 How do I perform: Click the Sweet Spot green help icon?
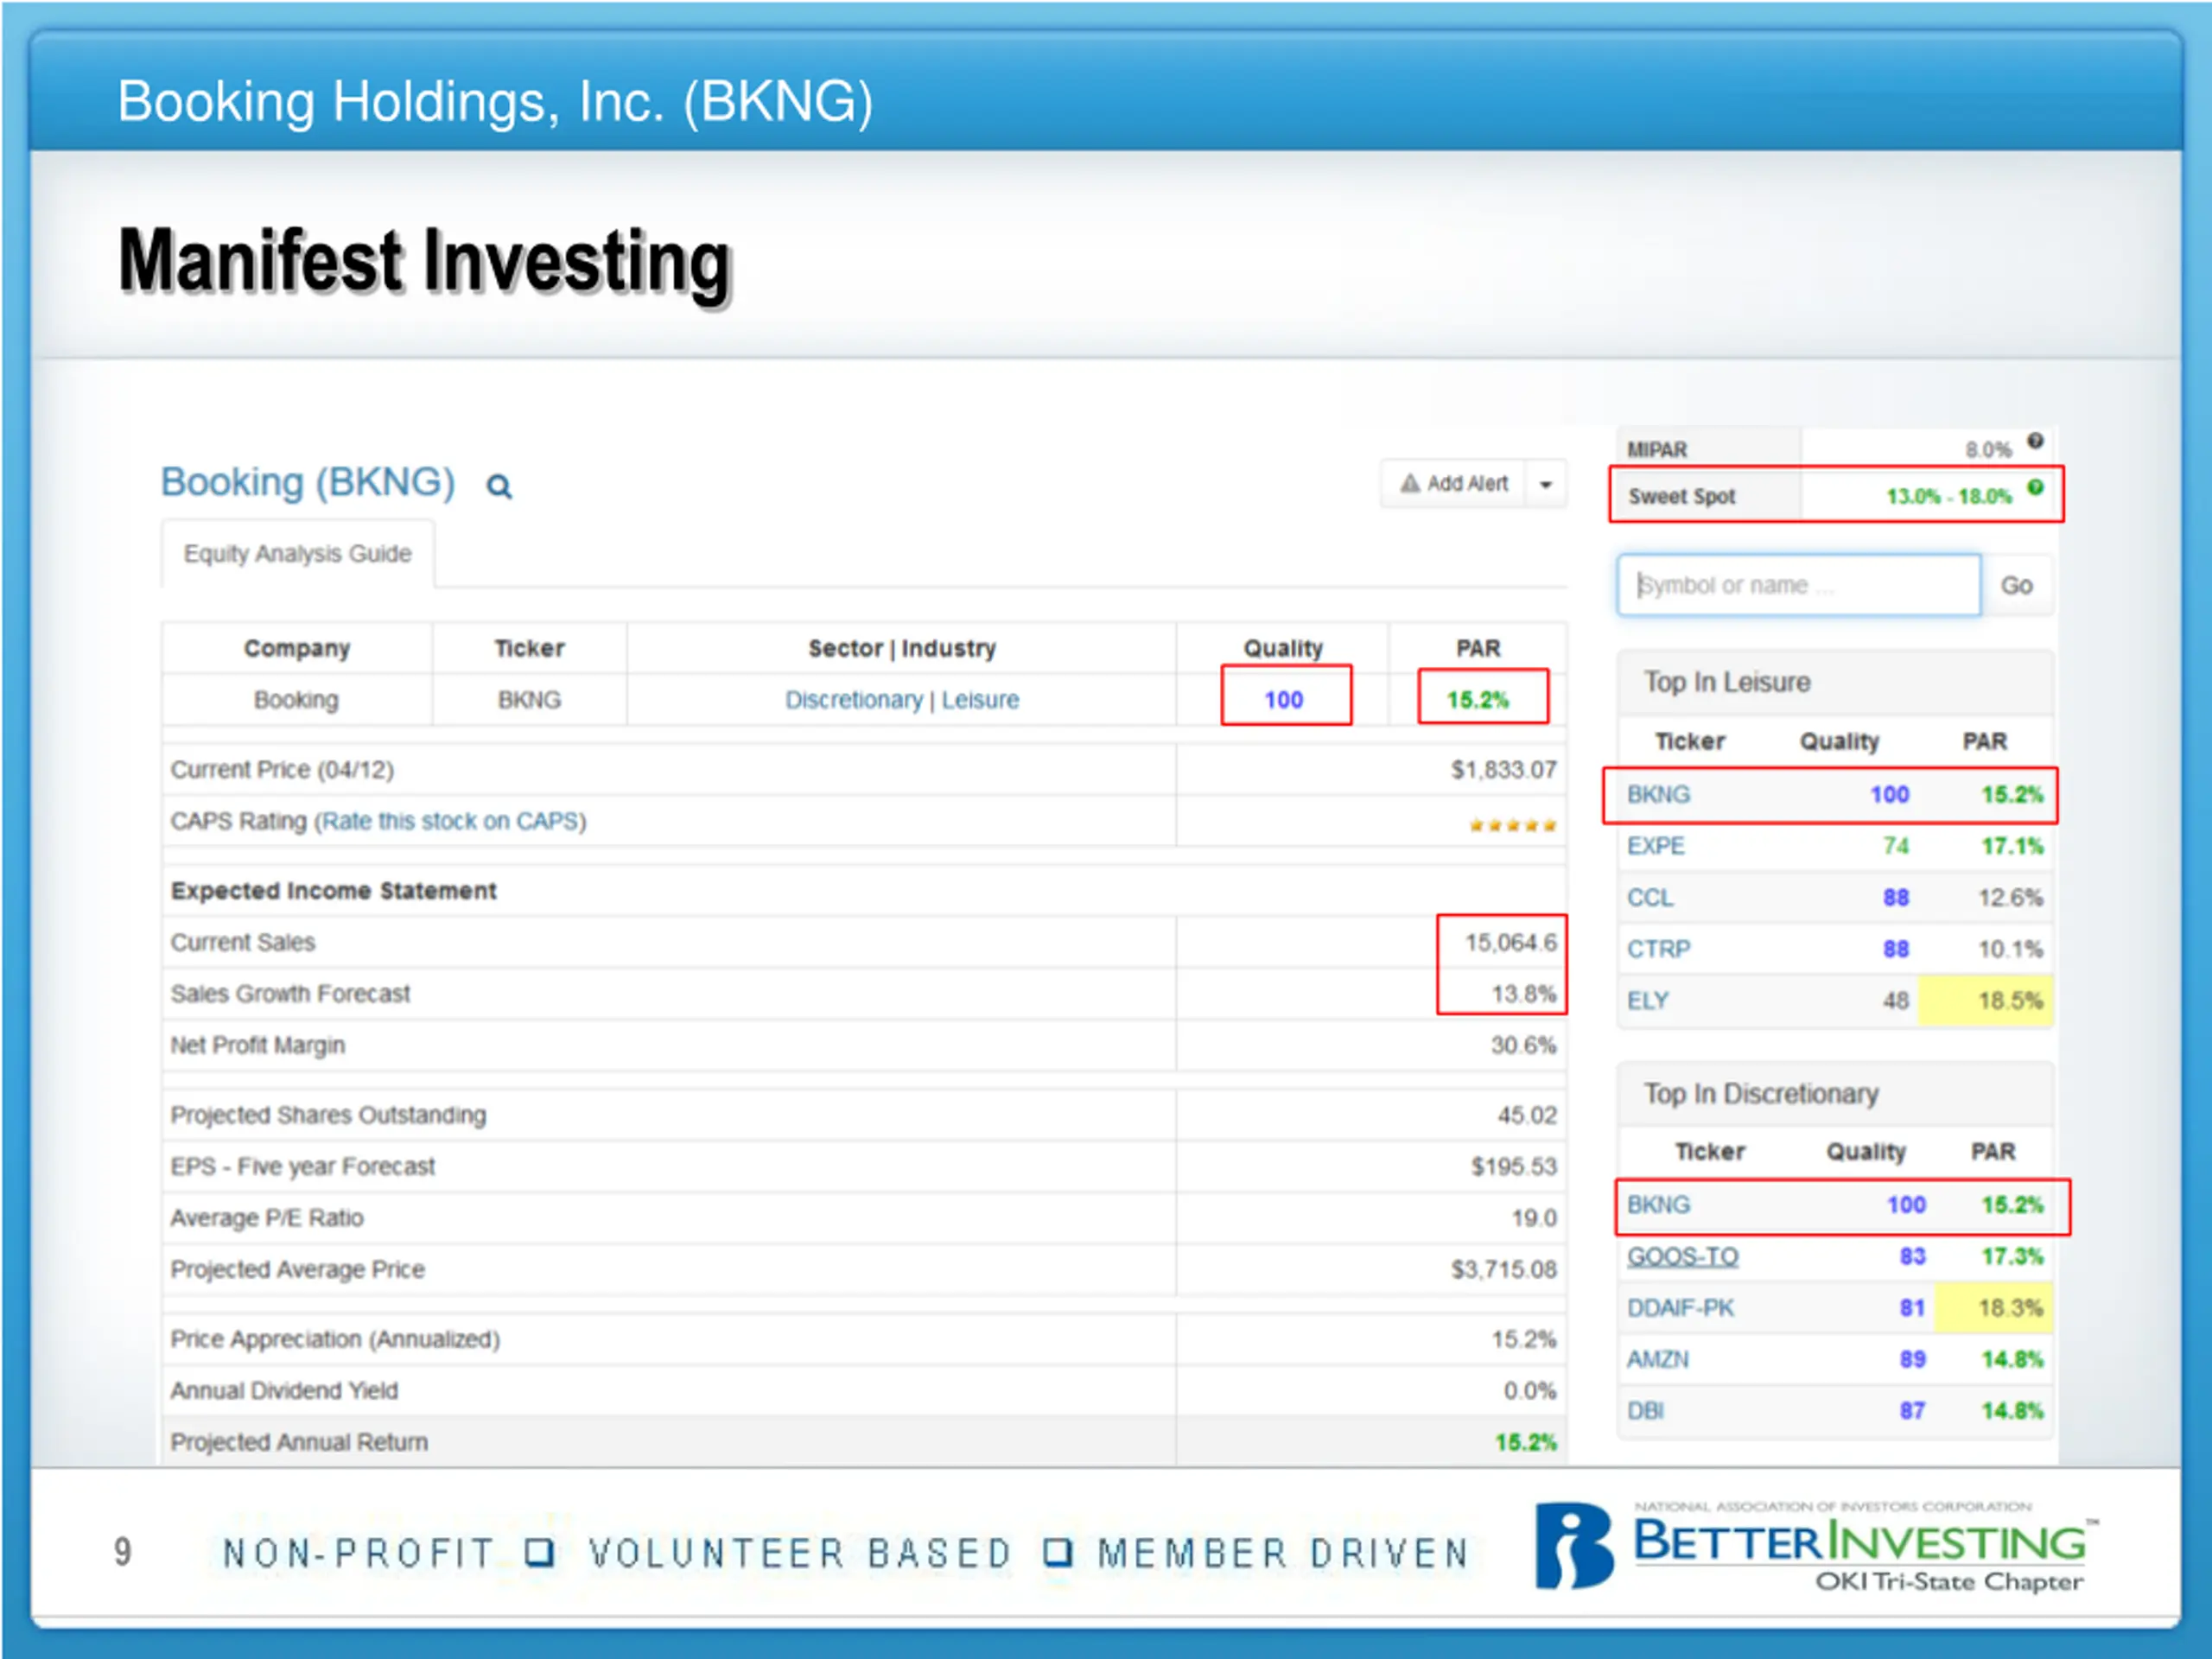coord(2035,488)
